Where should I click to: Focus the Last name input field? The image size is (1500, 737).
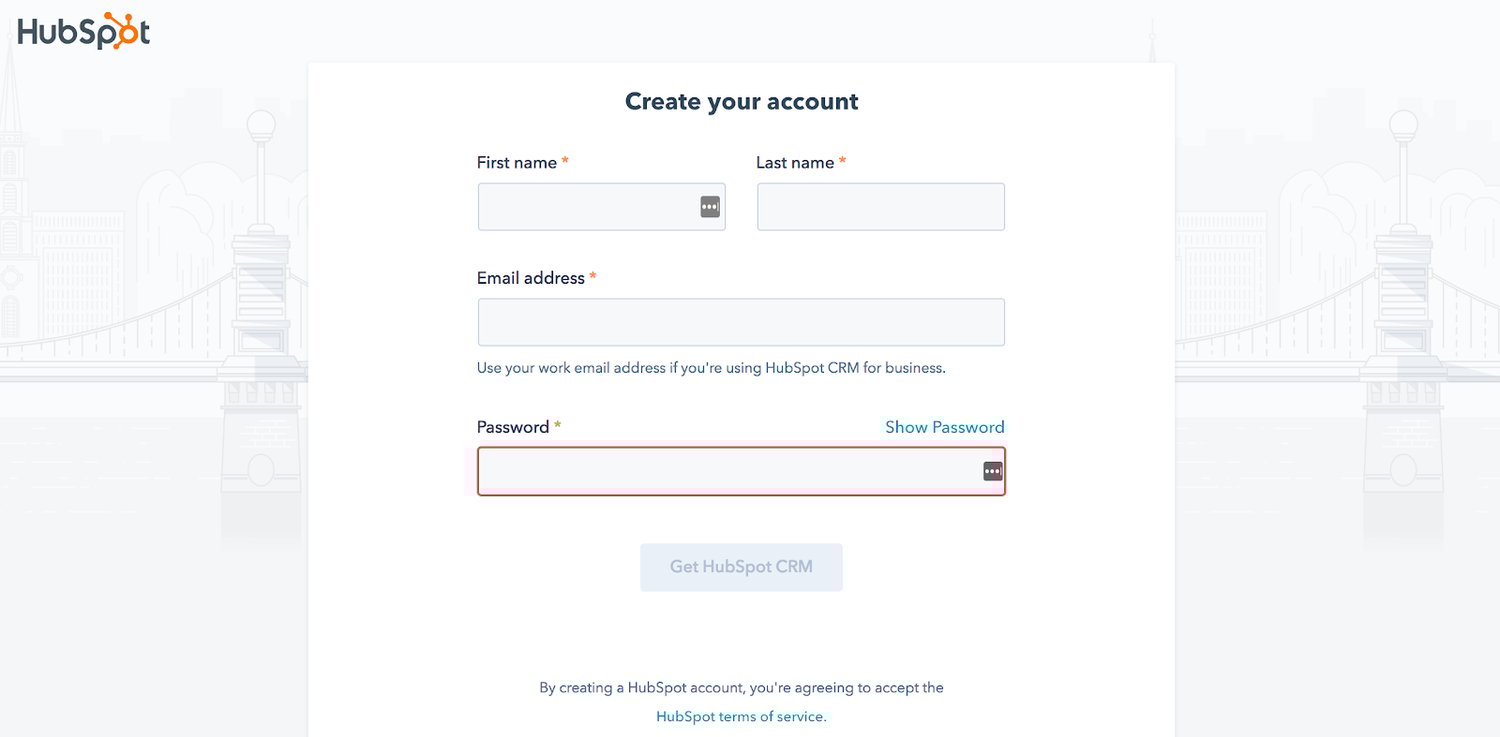[x=880, y=207]
